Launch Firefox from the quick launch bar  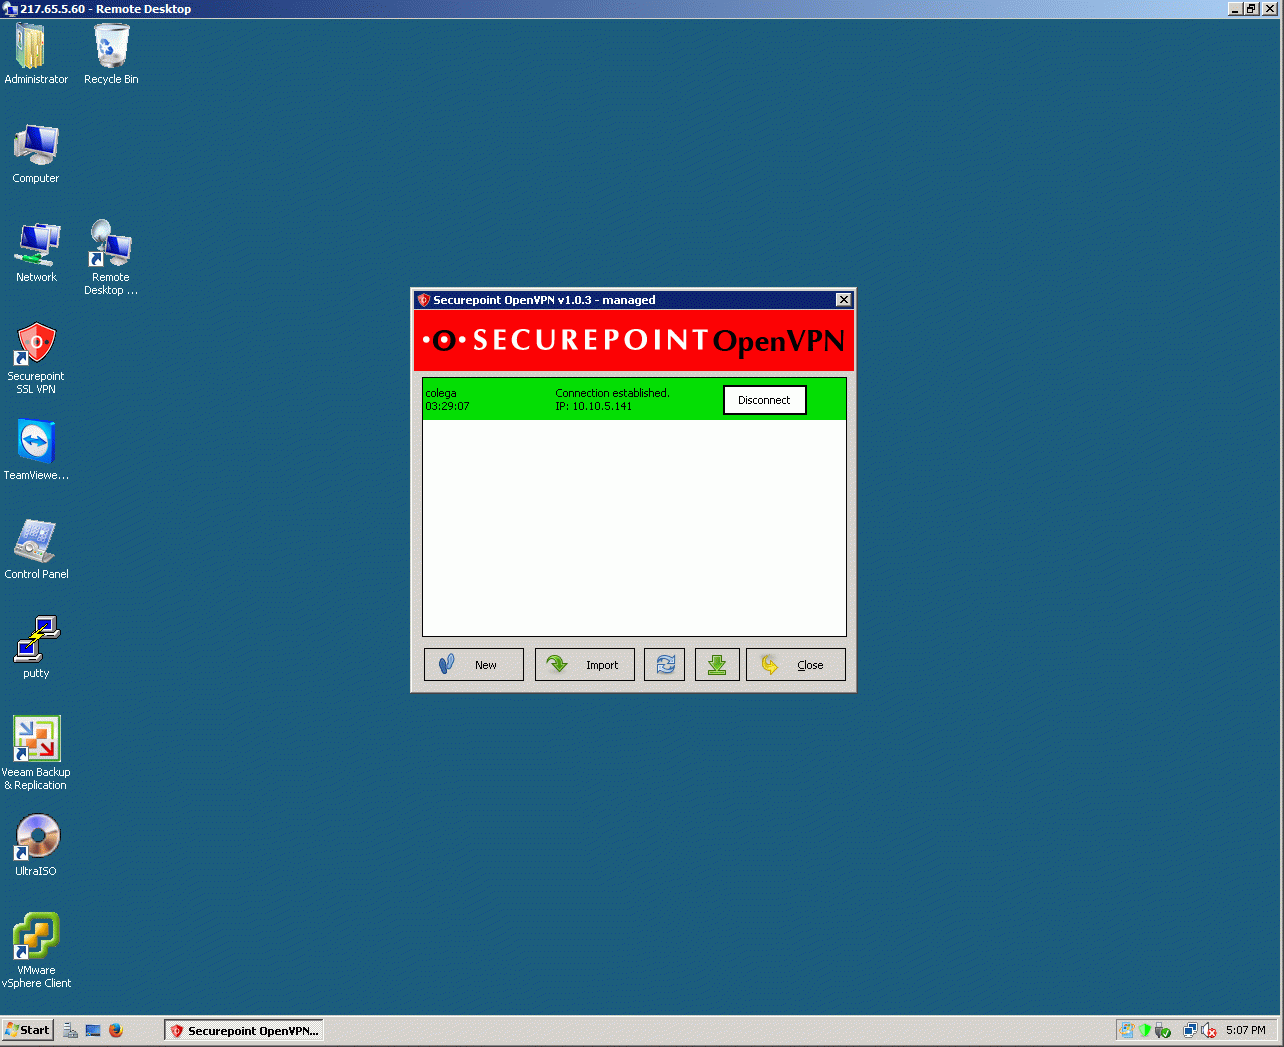(x=116, y=1030)
